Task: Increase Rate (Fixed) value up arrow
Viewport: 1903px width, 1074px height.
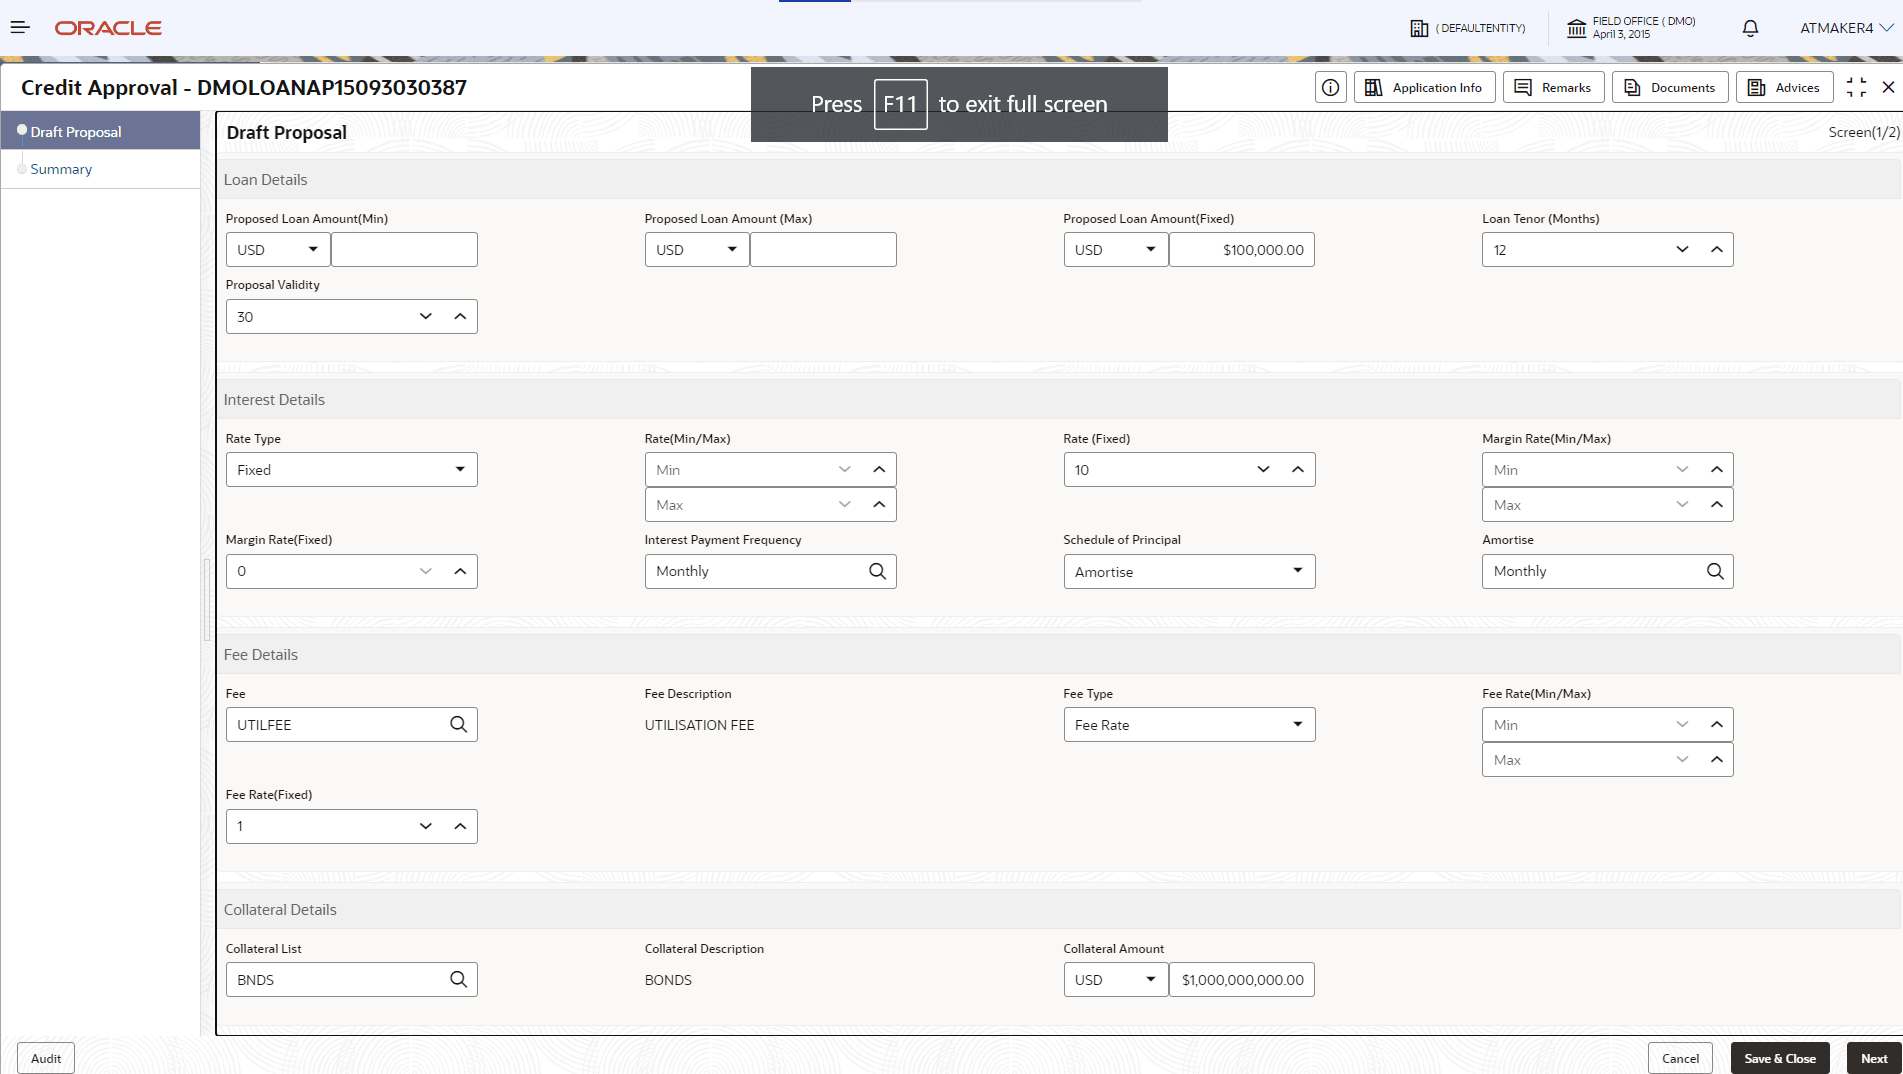Action: coord(1298,470)
